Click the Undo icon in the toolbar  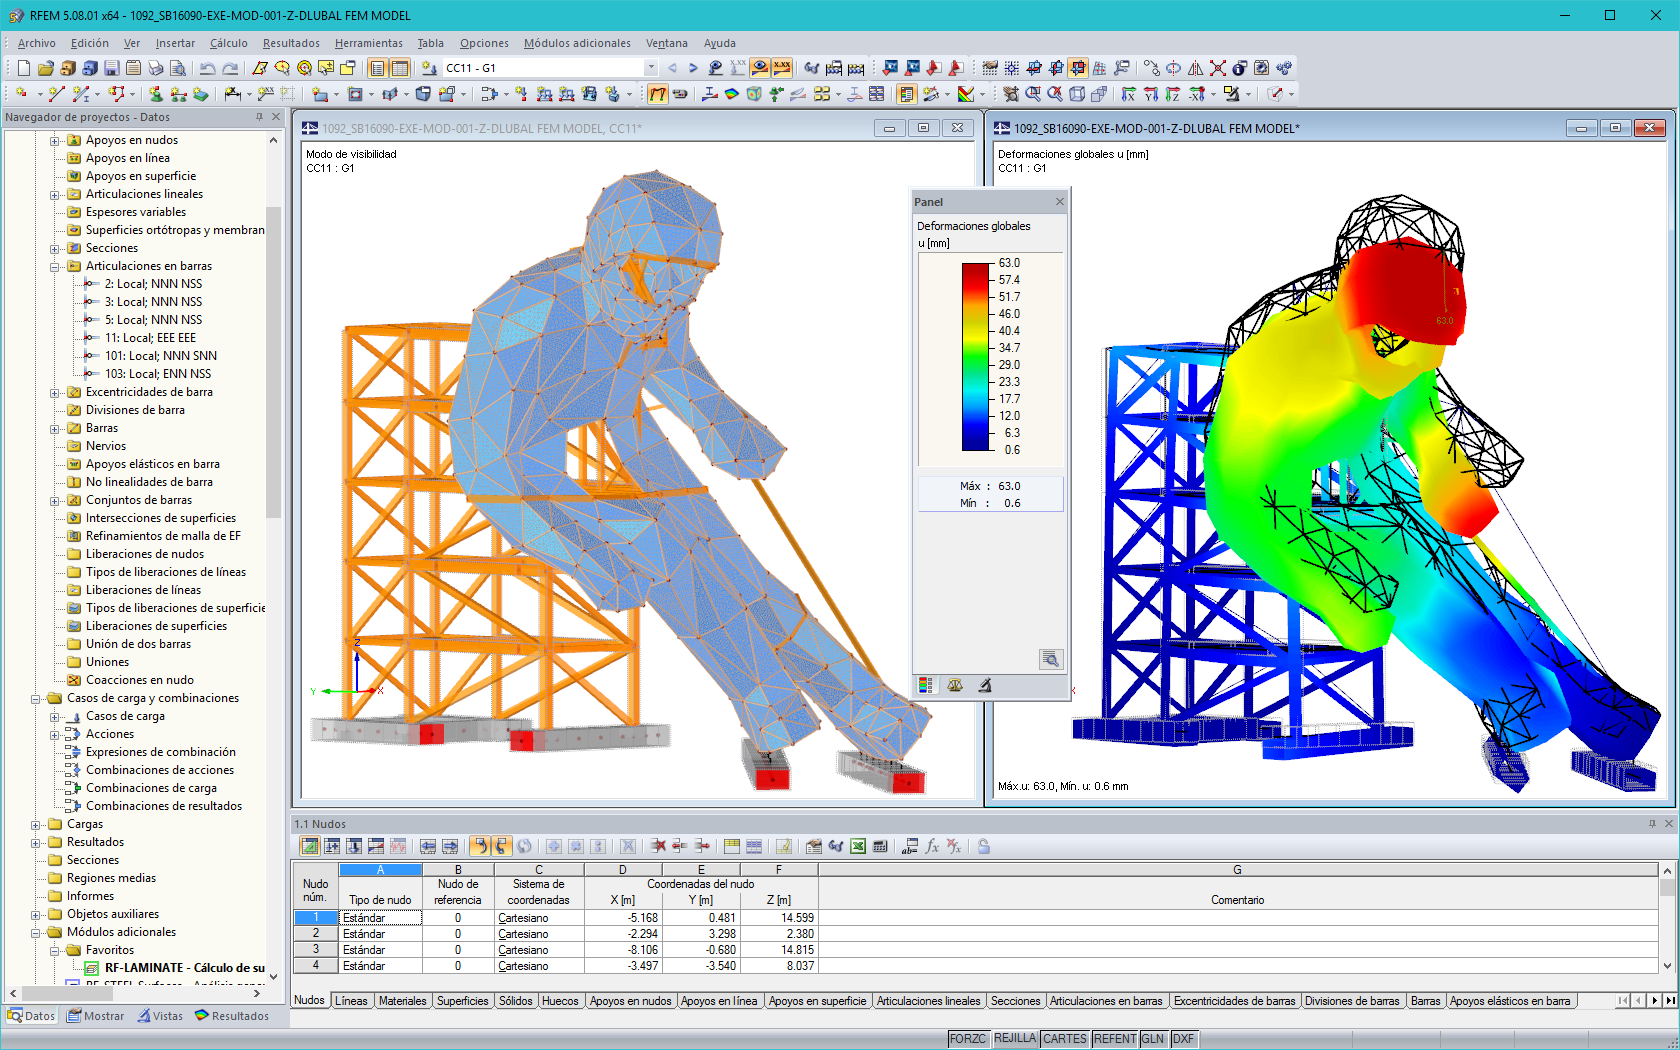tap(208, 68)
